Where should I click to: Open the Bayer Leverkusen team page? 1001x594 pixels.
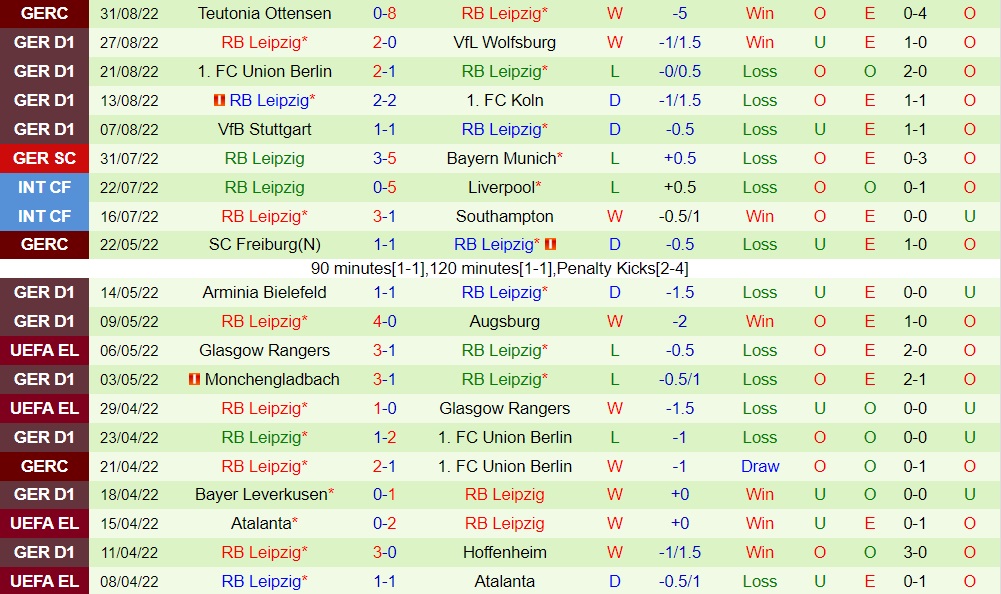tap(261, 494)
